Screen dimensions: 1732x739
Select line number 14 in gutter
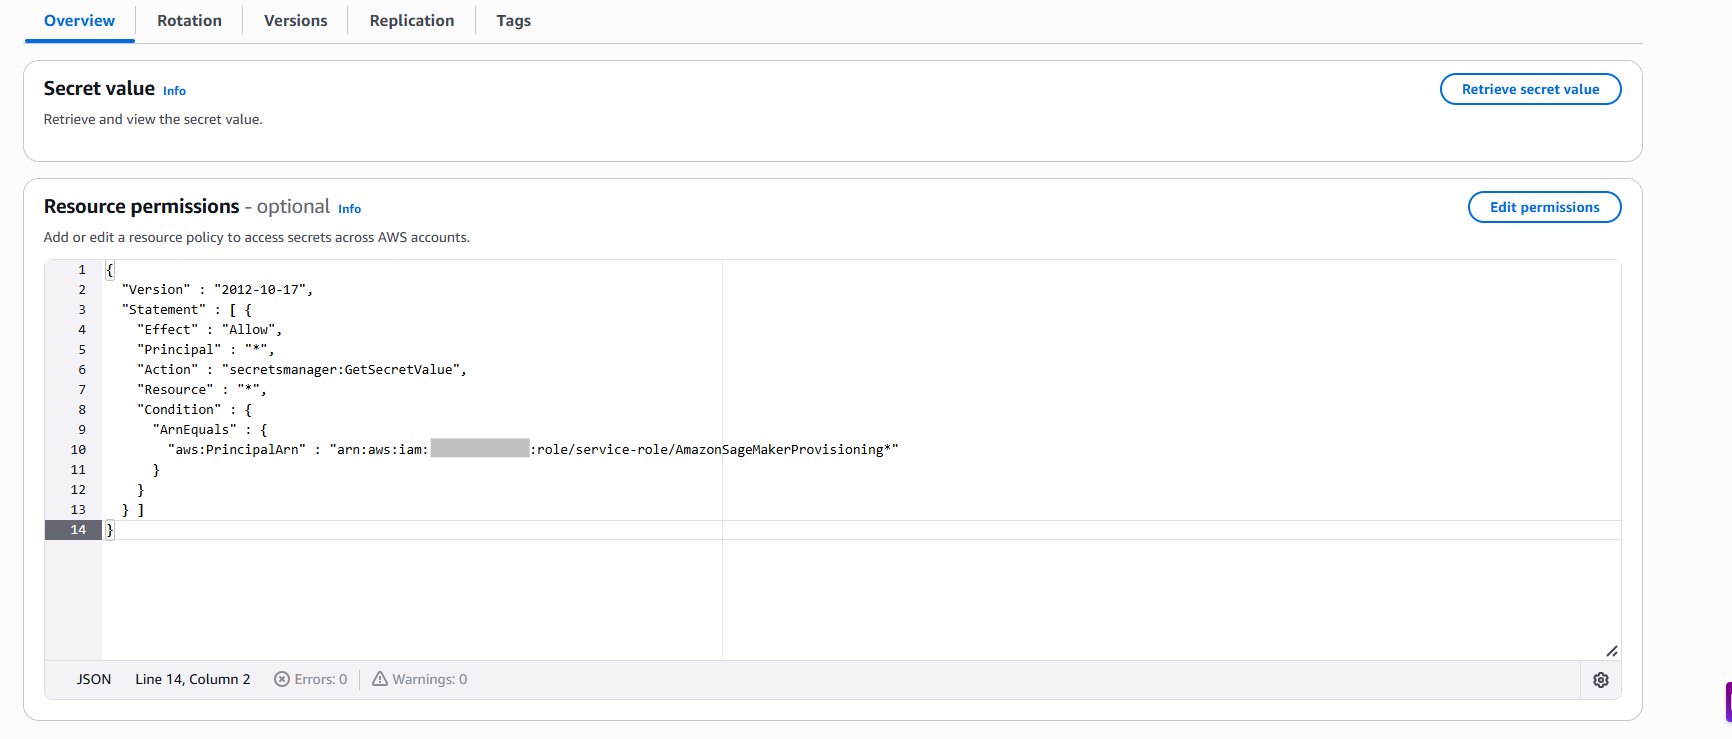(78, 530)
